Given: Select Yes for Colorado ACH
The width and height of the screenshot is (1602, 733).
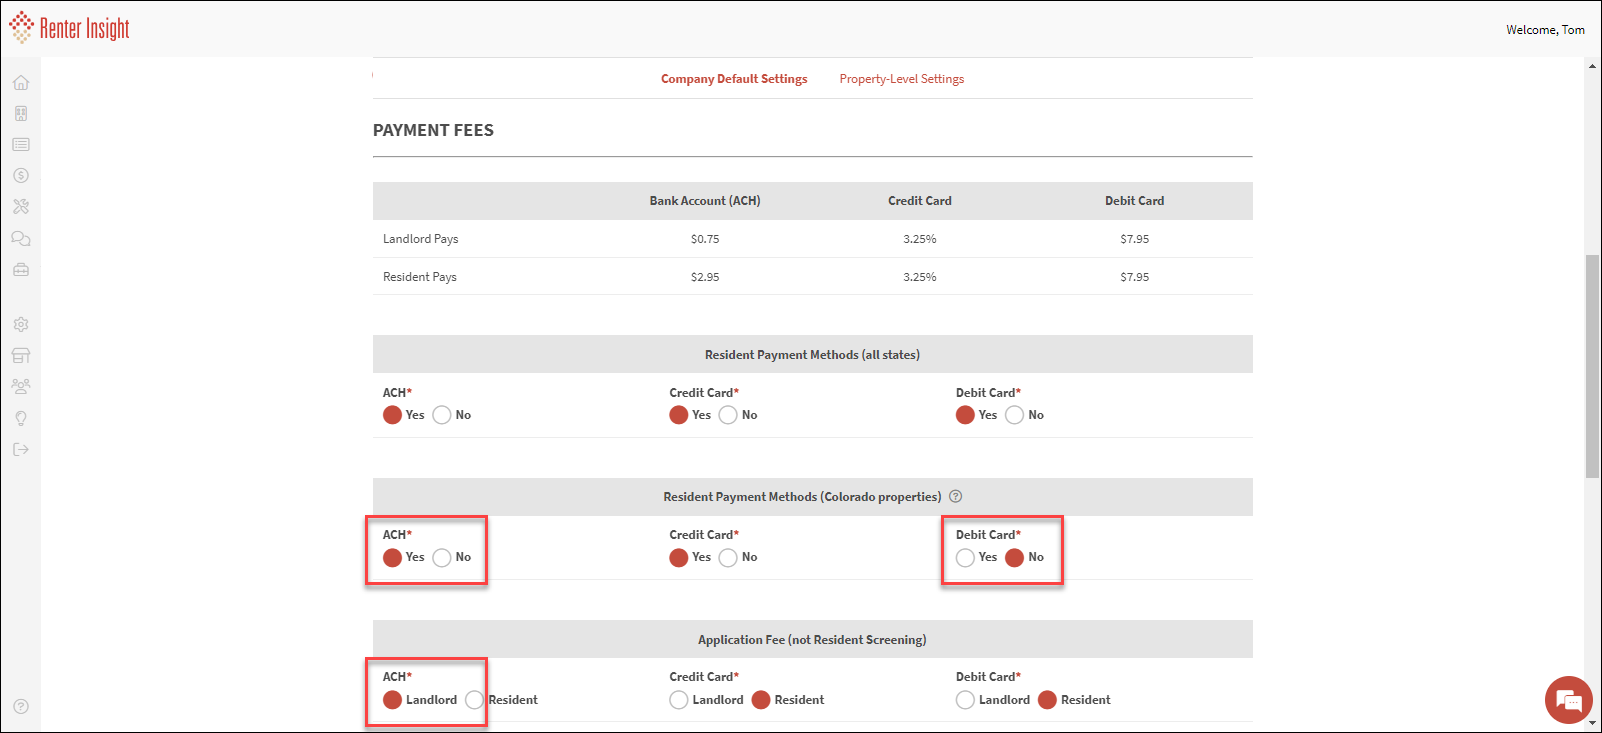Looking at the screenshot, I should coord(392,558).
